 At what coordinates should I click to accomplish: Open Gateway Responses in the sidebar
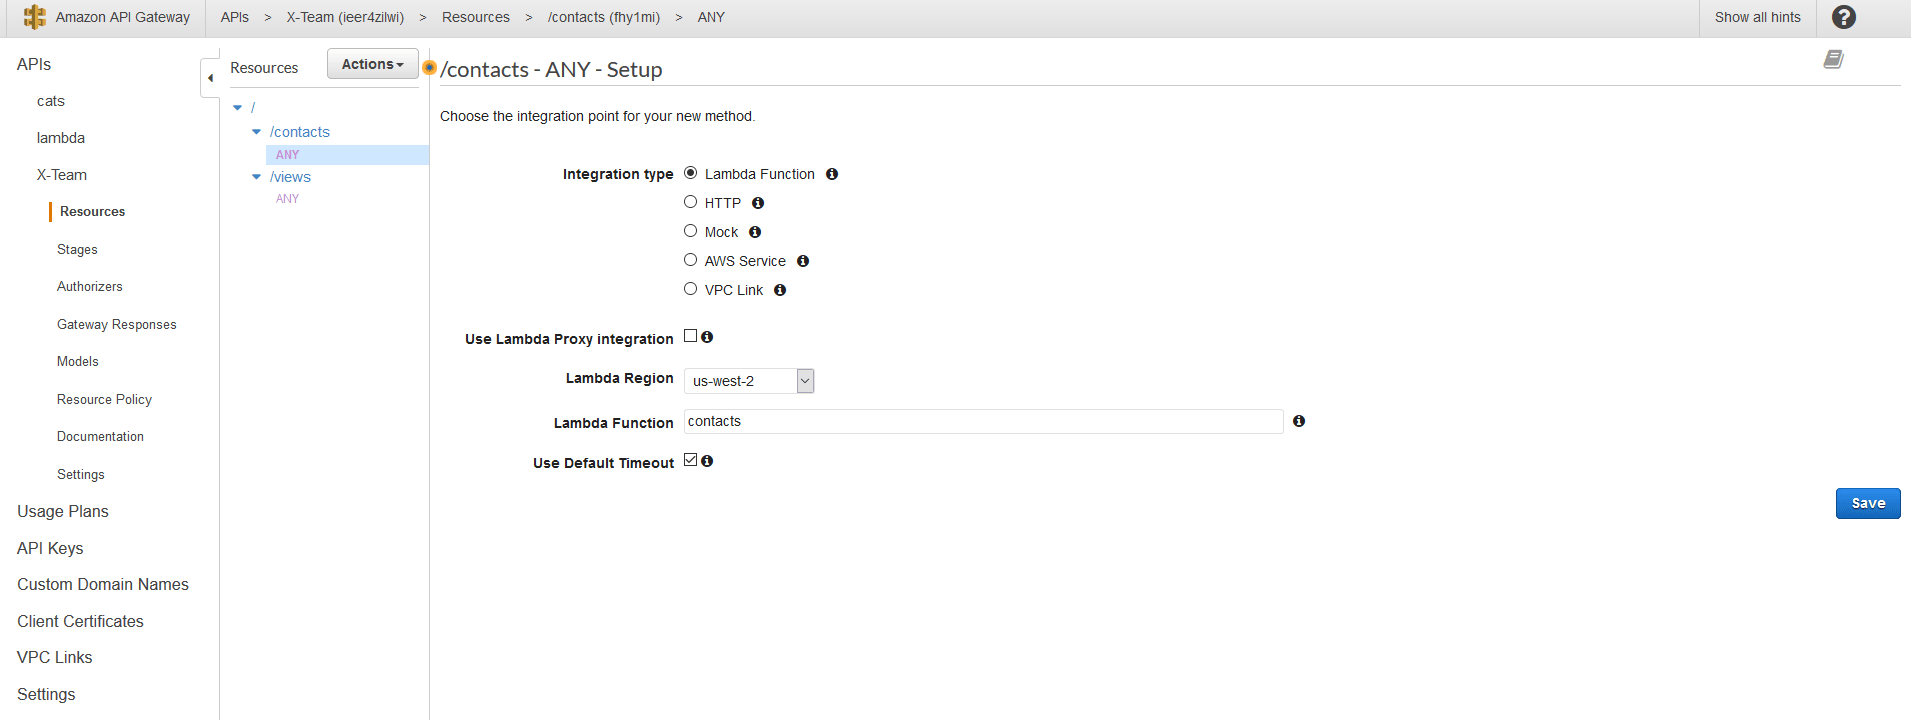coord(116,325)
